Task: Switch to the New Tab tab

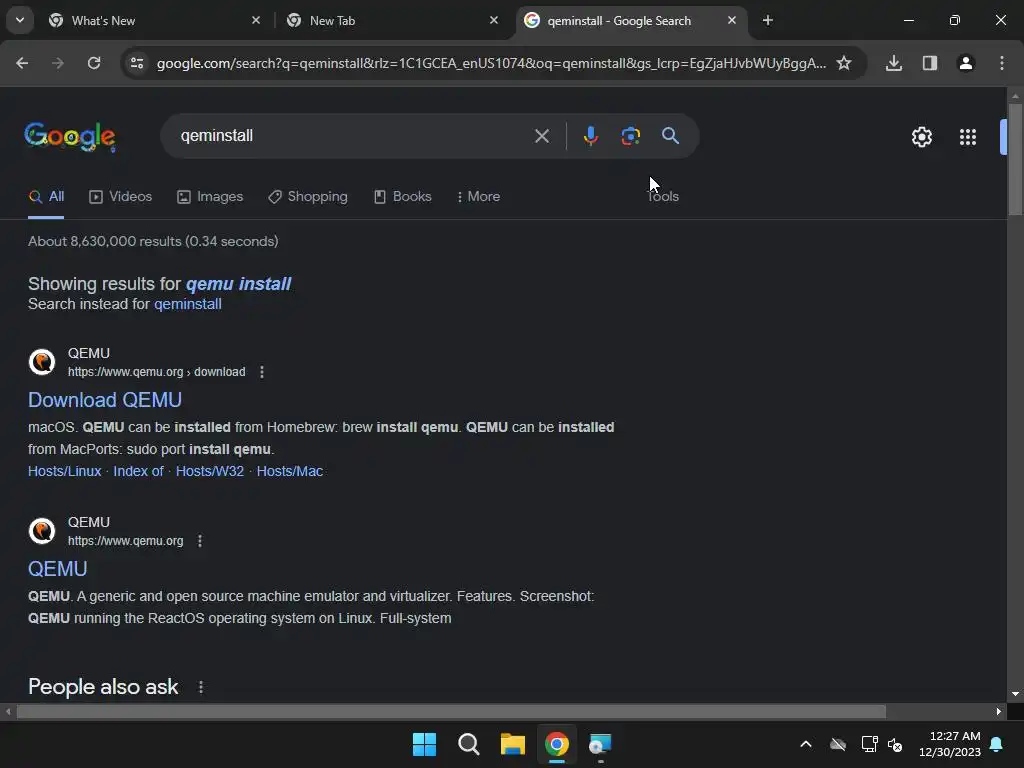Action: pos(394,21)
